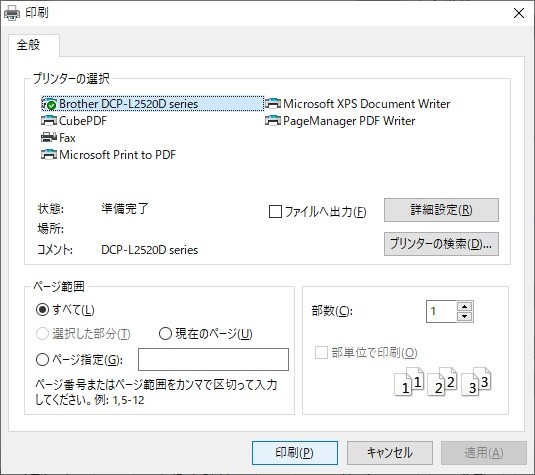
Task: Select the すべて radio button
Action: point(42,310)
